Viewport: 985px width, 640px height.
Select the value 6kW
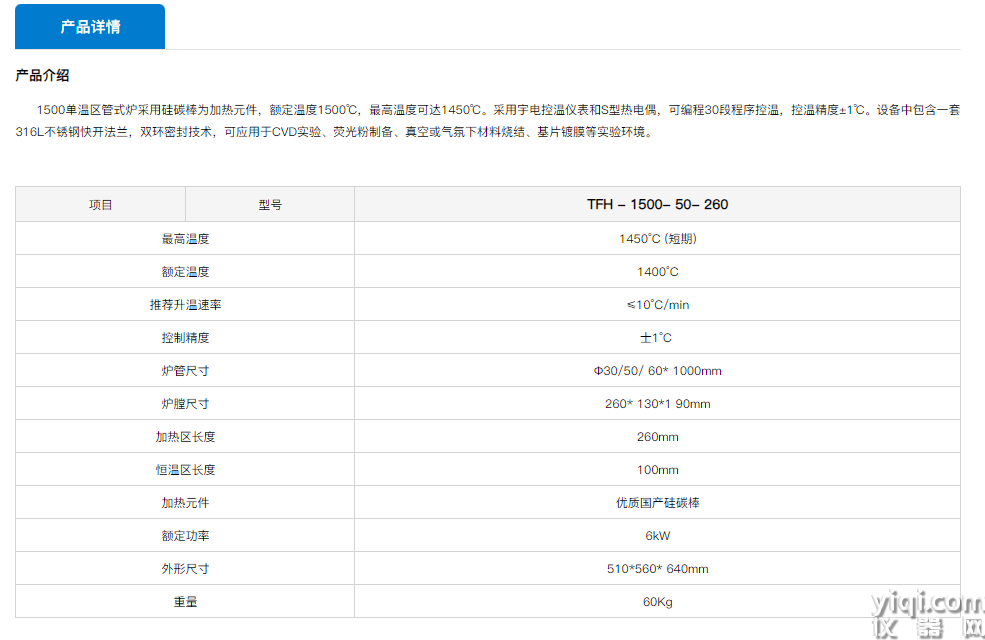tap(657, 536)
